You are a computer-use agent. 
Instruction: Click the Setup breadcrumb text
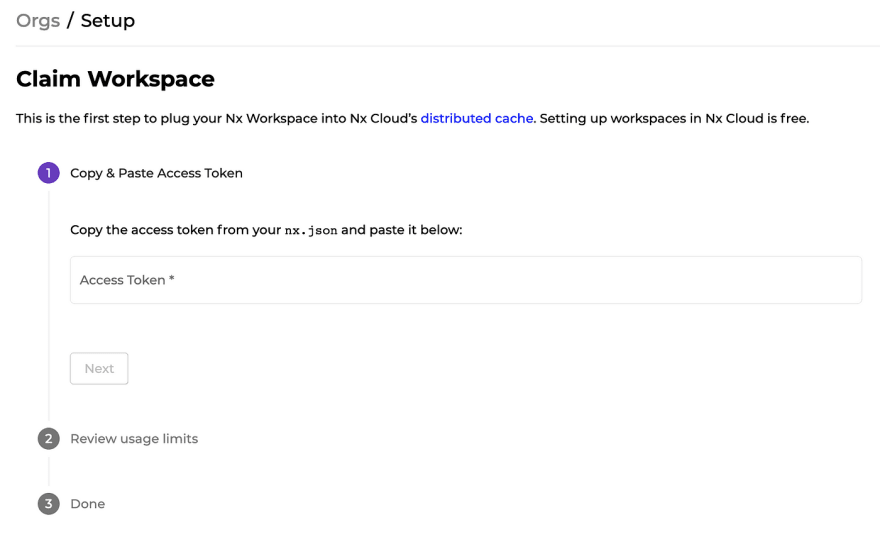[108, 21]
